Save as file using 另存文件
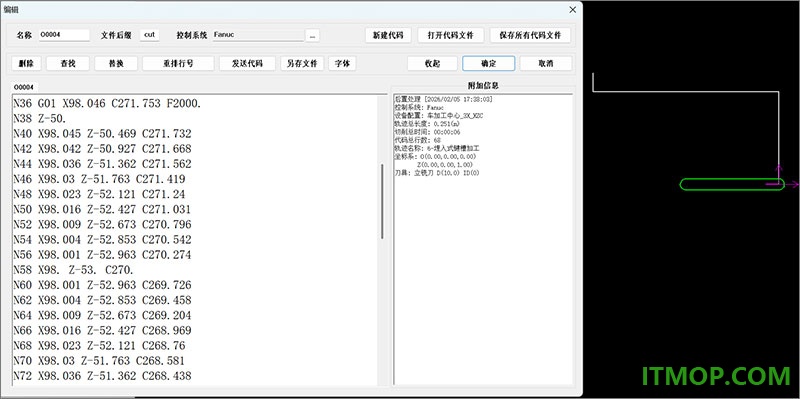This screenshot has height=399, width=800. coord(302,63)
